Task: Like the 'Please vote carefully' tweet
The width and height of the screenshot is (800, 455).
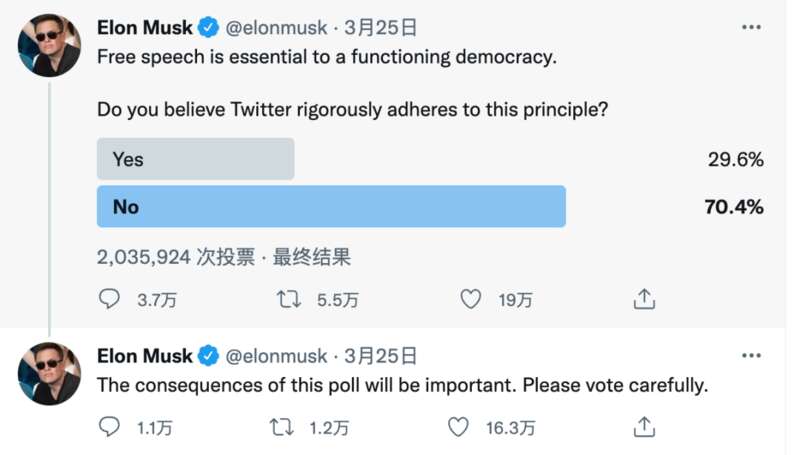Action: [x=458, y=426]
